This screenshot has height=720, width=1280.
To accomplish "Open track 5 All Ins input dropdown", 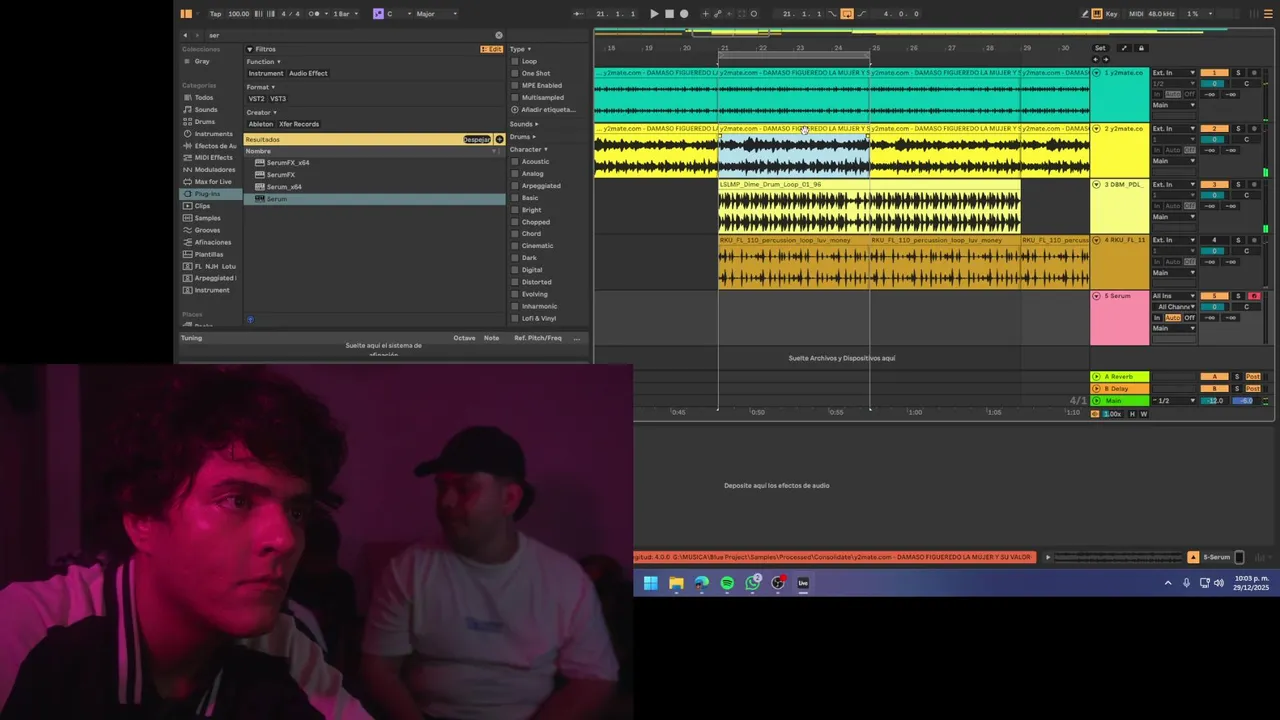I will pyautogui.click(x=1173, y=296).
